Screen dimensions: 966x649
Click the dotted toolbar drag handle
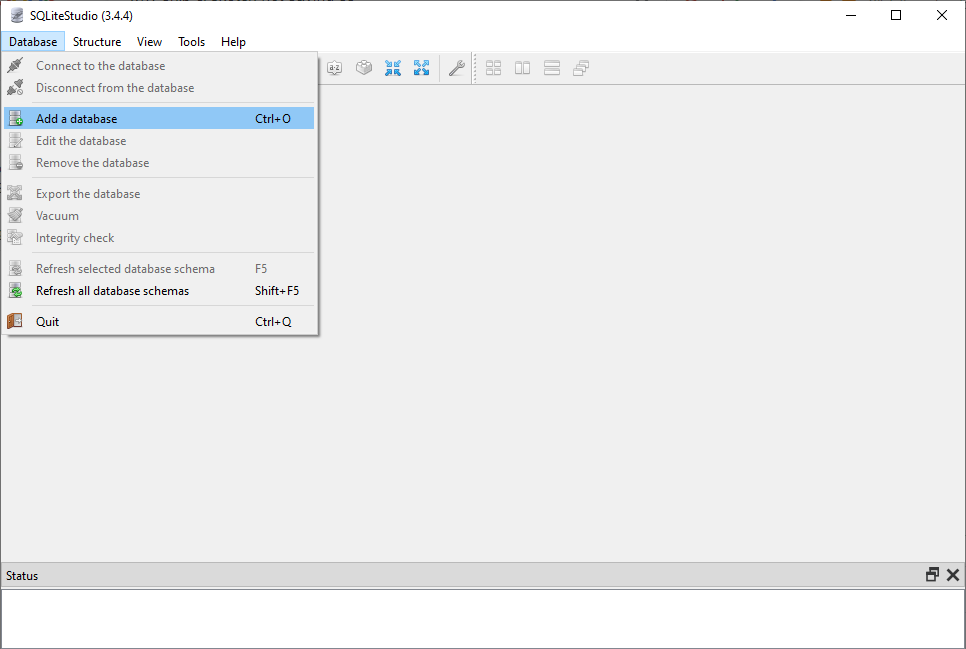pos(474,68)
